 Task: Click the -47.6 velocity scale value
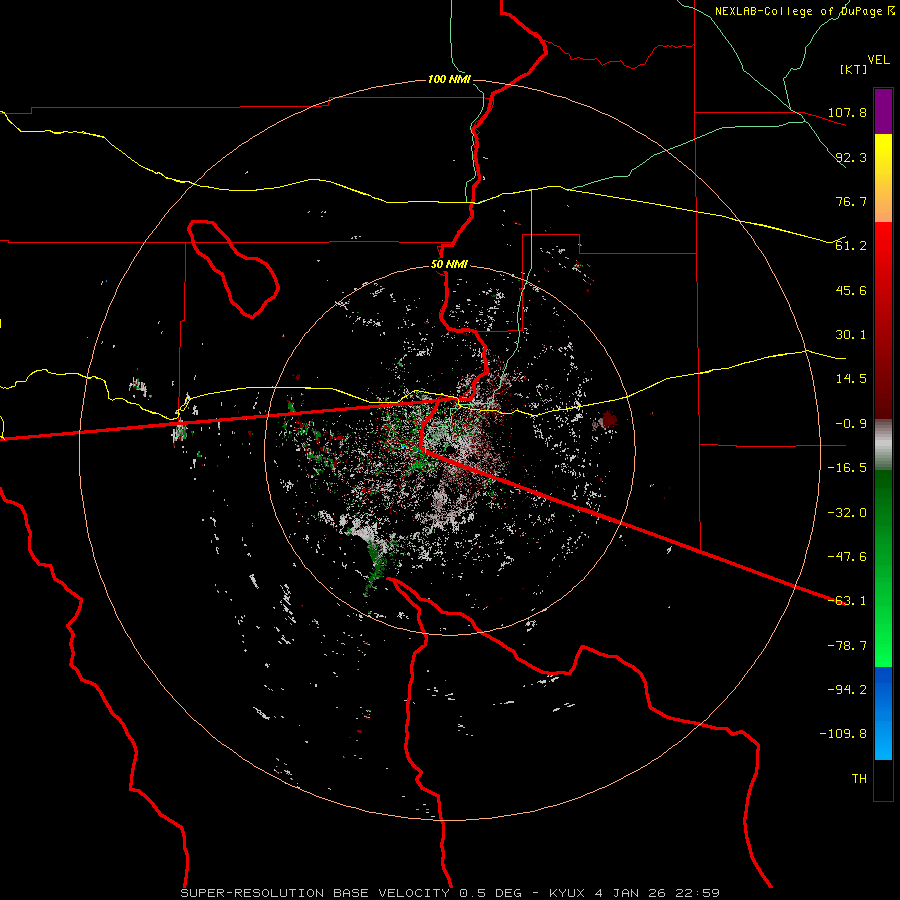848,557
